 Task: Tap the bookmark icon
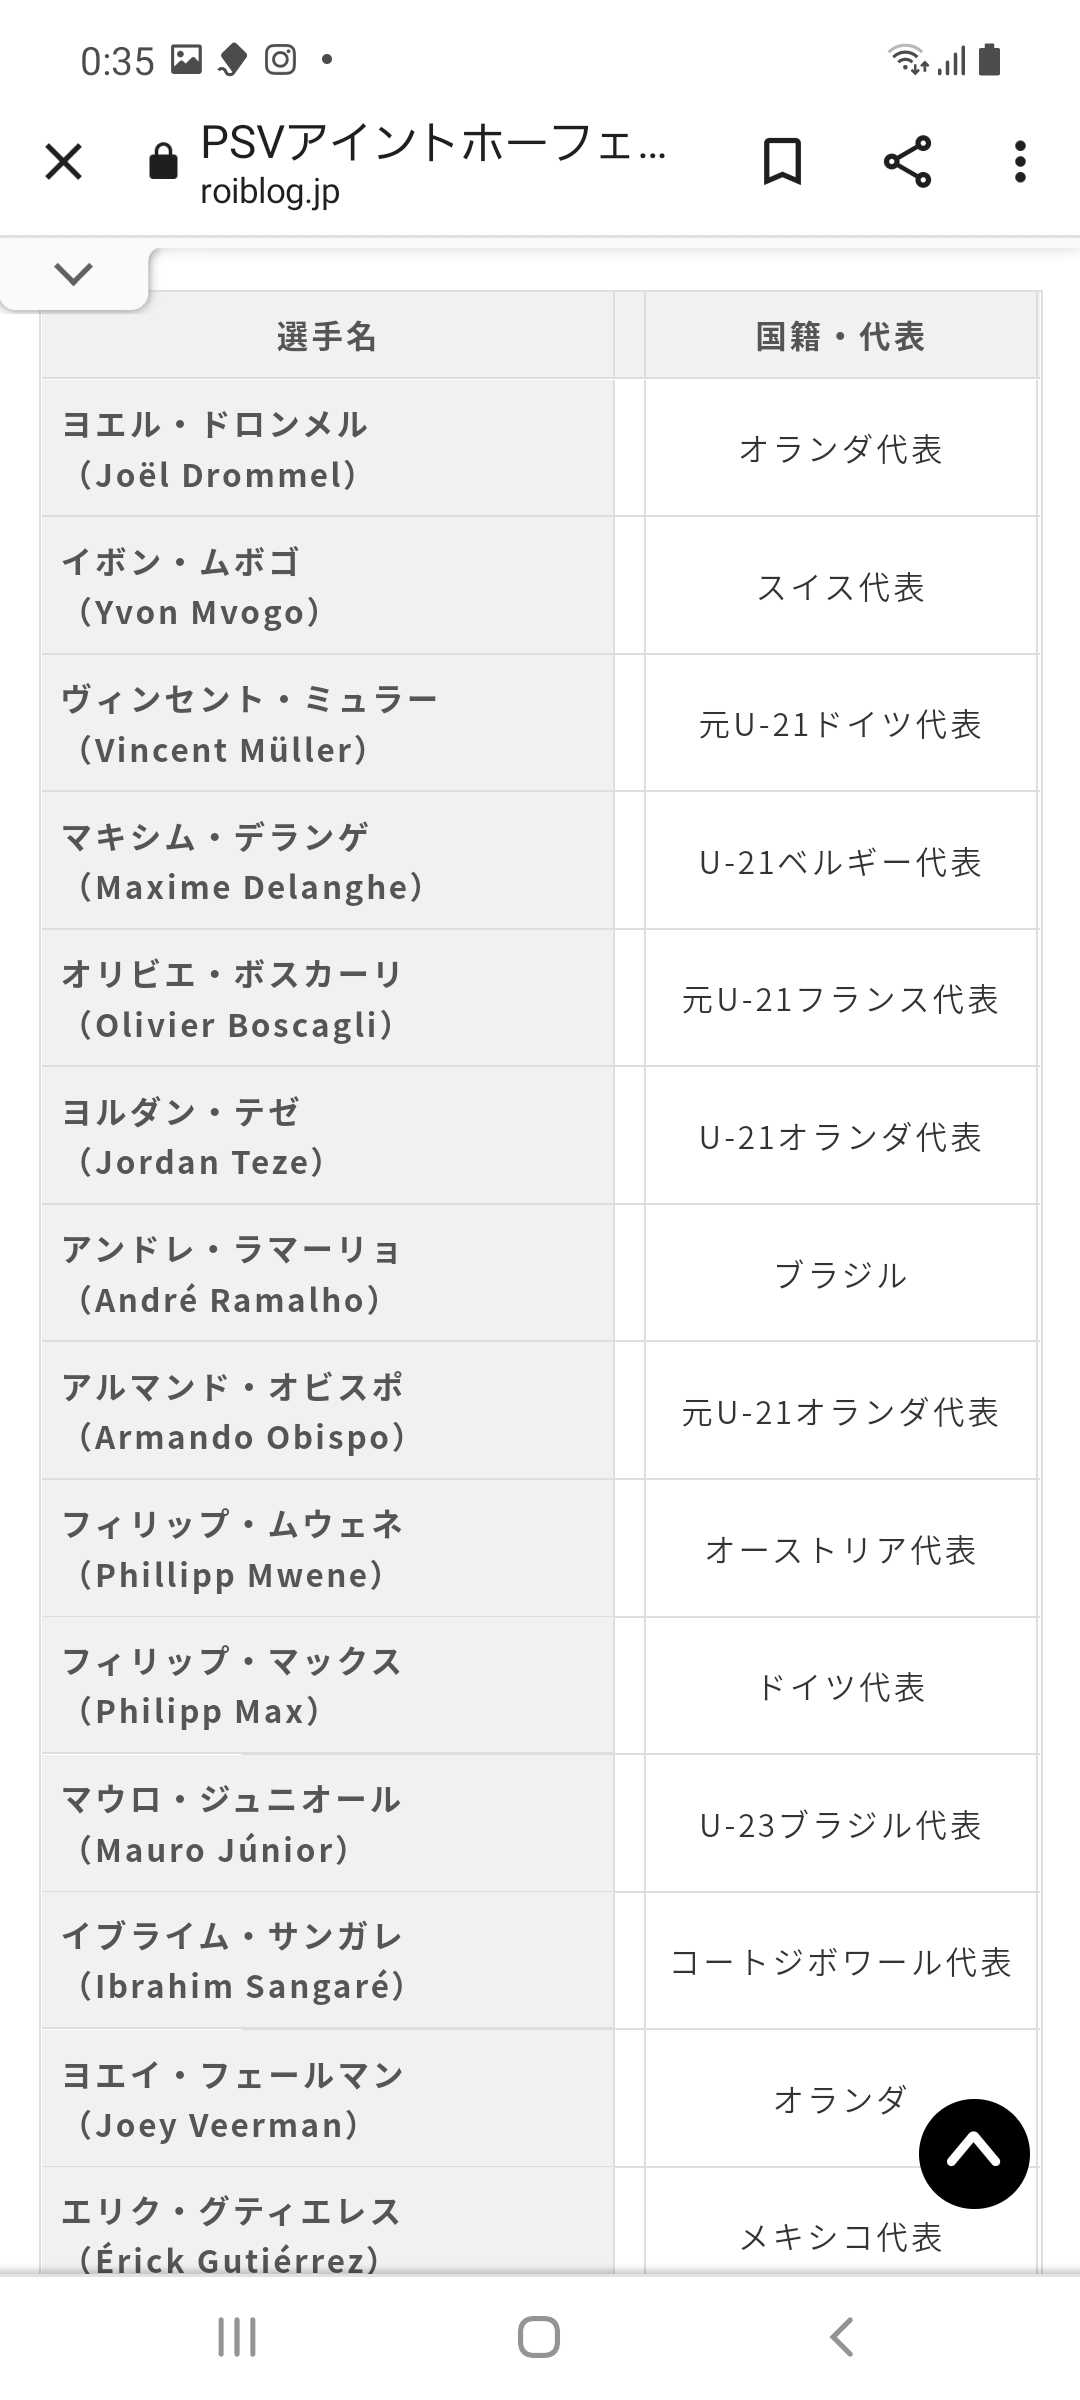point(782,162)
